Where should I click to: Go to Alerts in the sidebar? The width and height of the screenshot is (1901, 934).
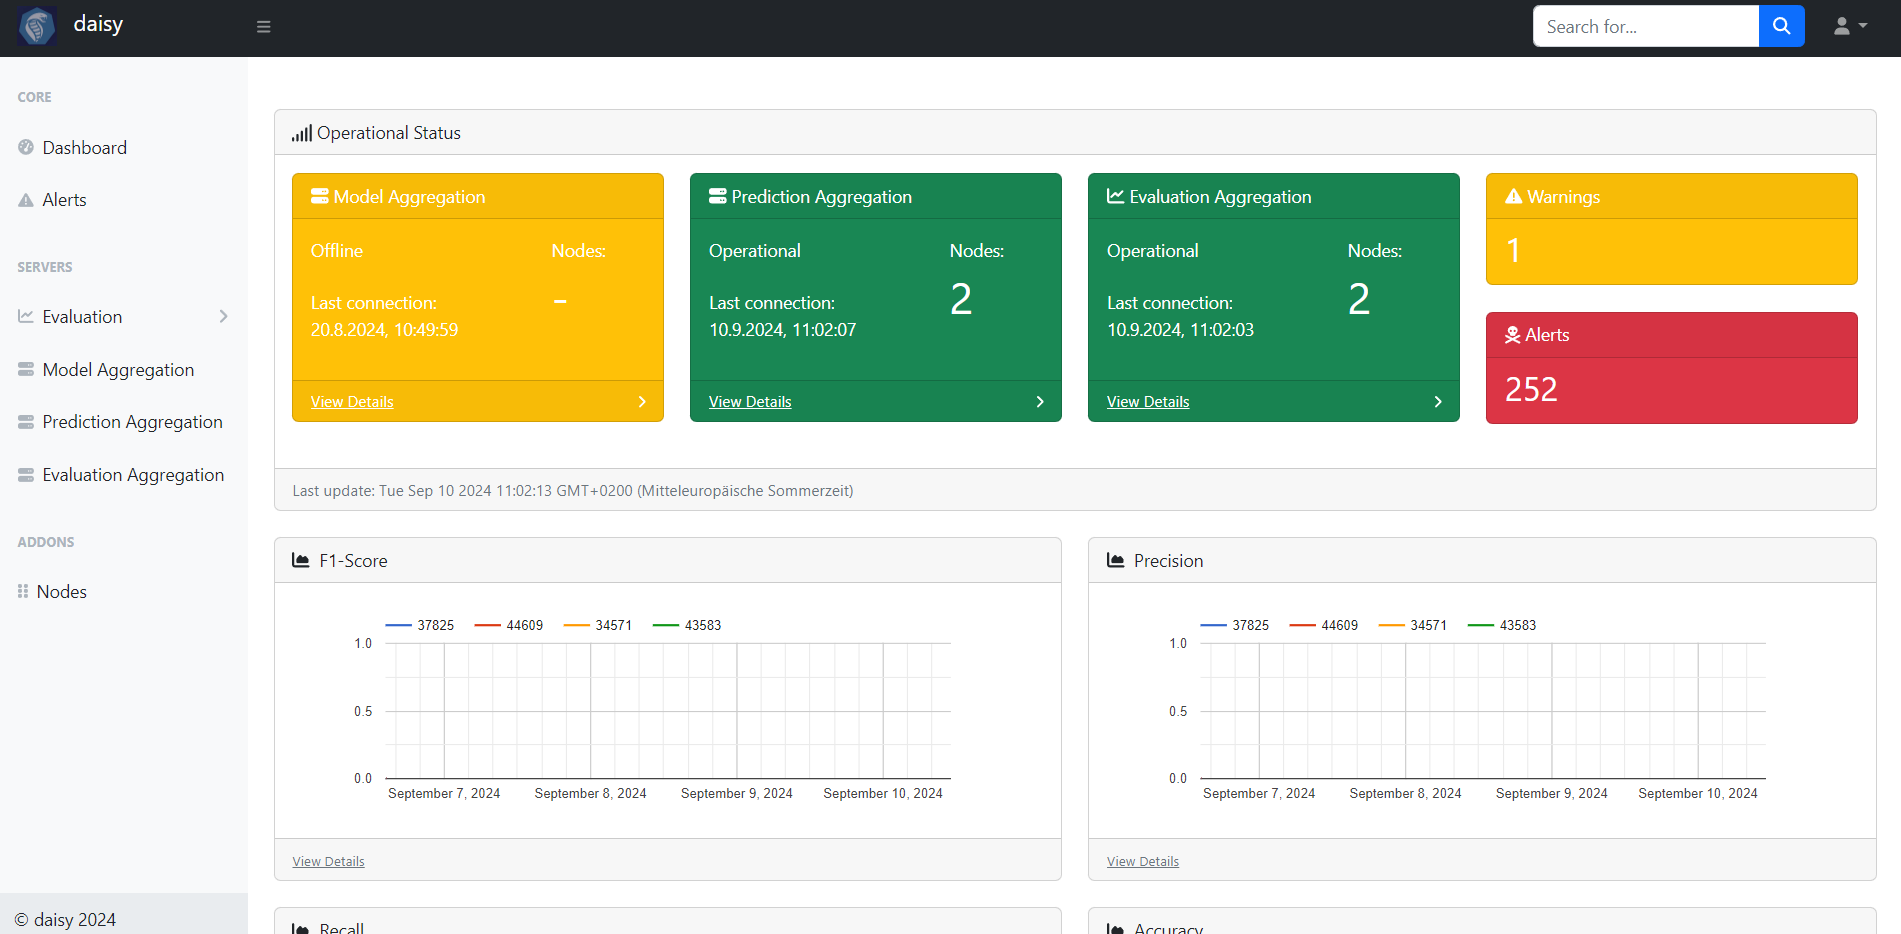point(64,200)
